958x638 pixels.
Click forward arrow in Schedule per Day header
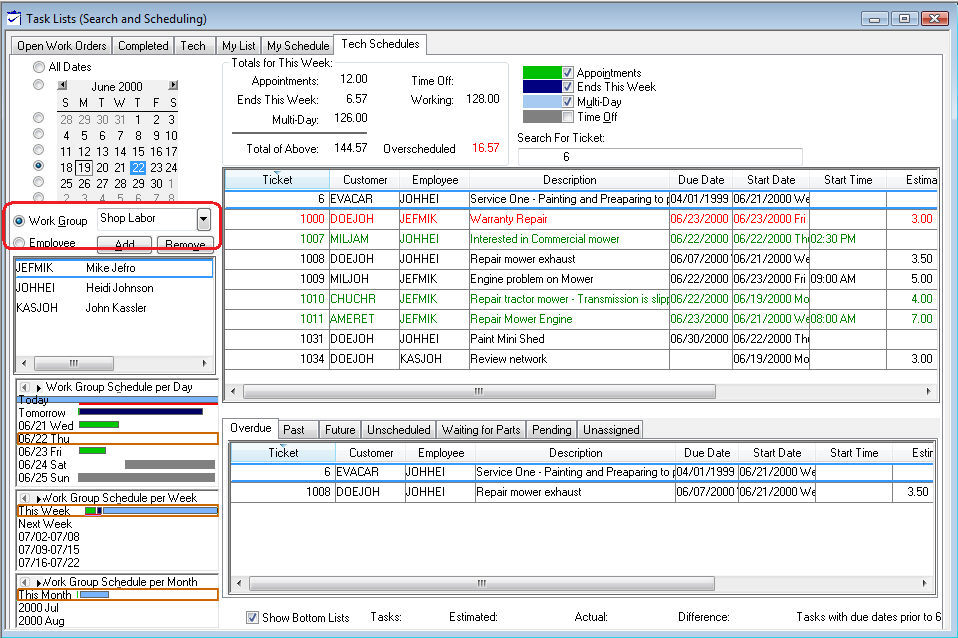(x=39, y=387)
